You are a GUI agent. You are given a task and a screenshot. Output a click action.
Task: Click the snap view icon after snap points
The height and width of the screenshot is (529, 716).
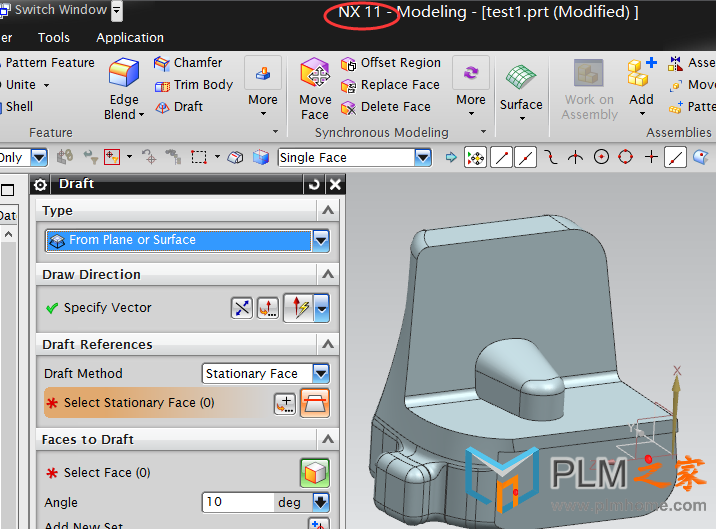[x=701, y=158]
